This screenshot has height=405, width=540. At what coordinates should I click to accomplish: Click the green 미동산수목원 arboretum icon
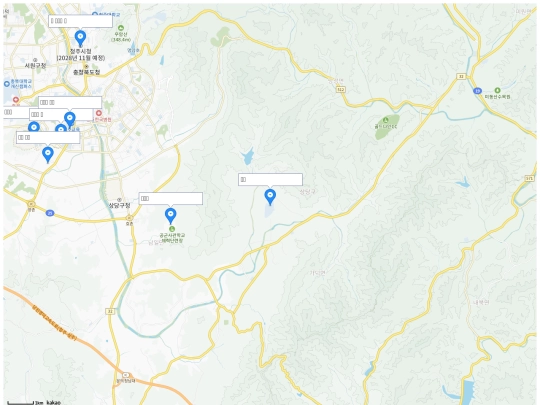coord(497,90)
